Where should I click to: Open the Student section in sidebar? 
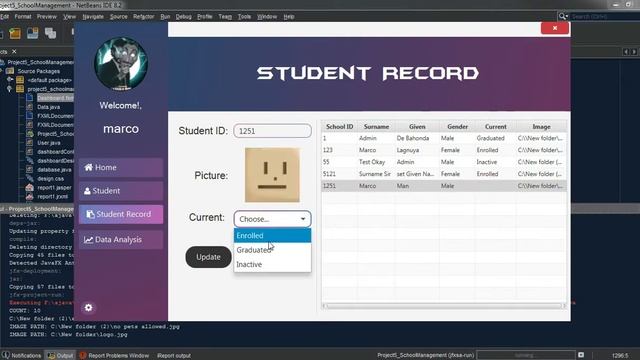[x=121, y=191]
